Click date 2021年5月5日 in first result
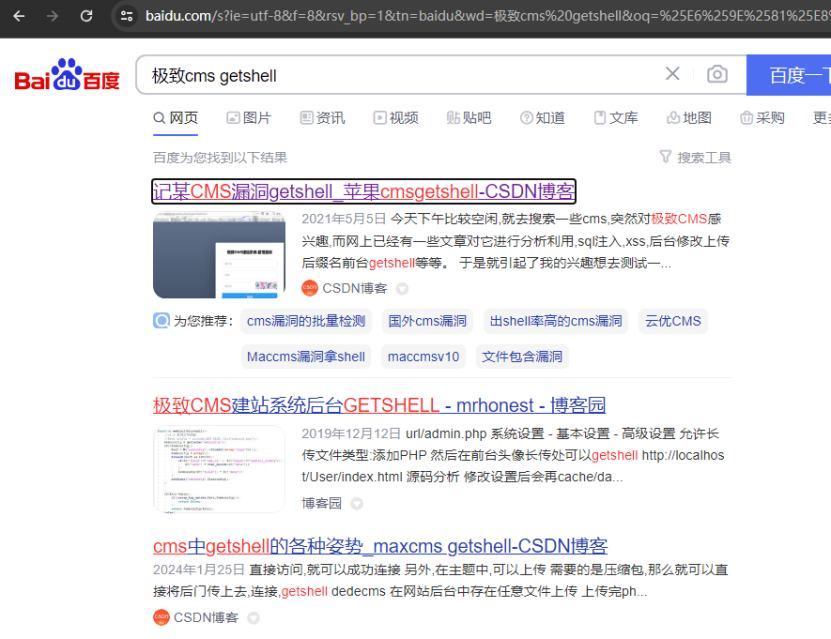Screen dimensions: 831x639 [x=343, y=219]
